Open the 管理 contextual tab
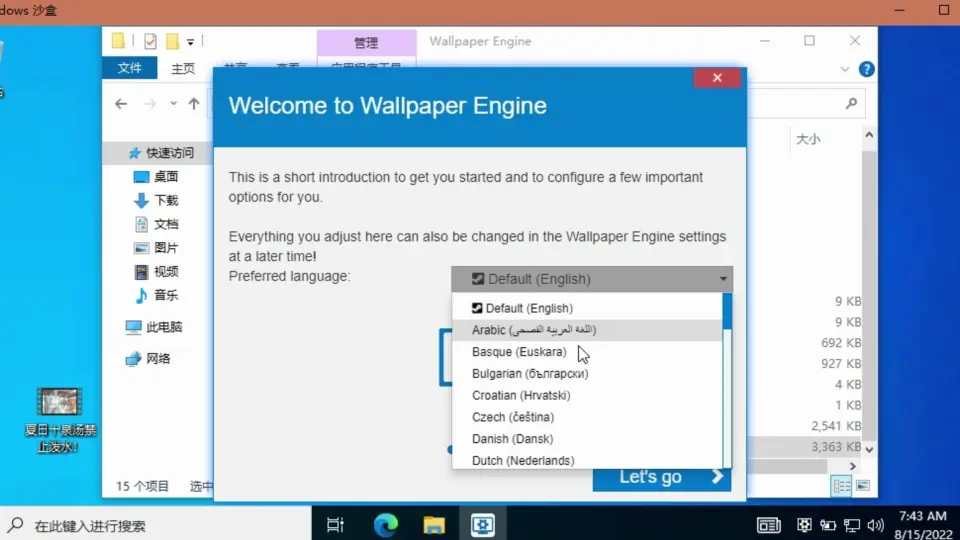 pos(366,42)
